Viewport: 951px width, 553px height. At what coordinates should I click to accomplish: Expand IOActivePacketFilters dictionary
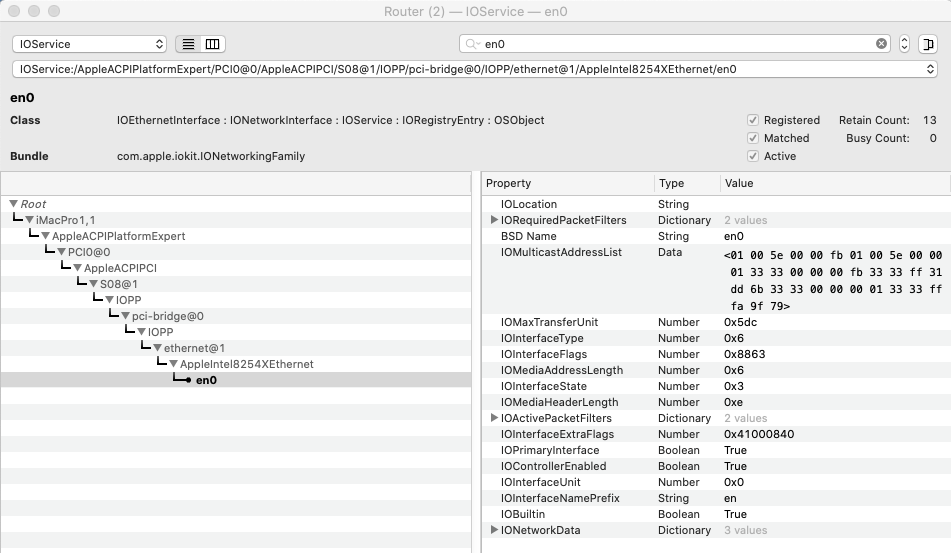(x=494, y=418)
